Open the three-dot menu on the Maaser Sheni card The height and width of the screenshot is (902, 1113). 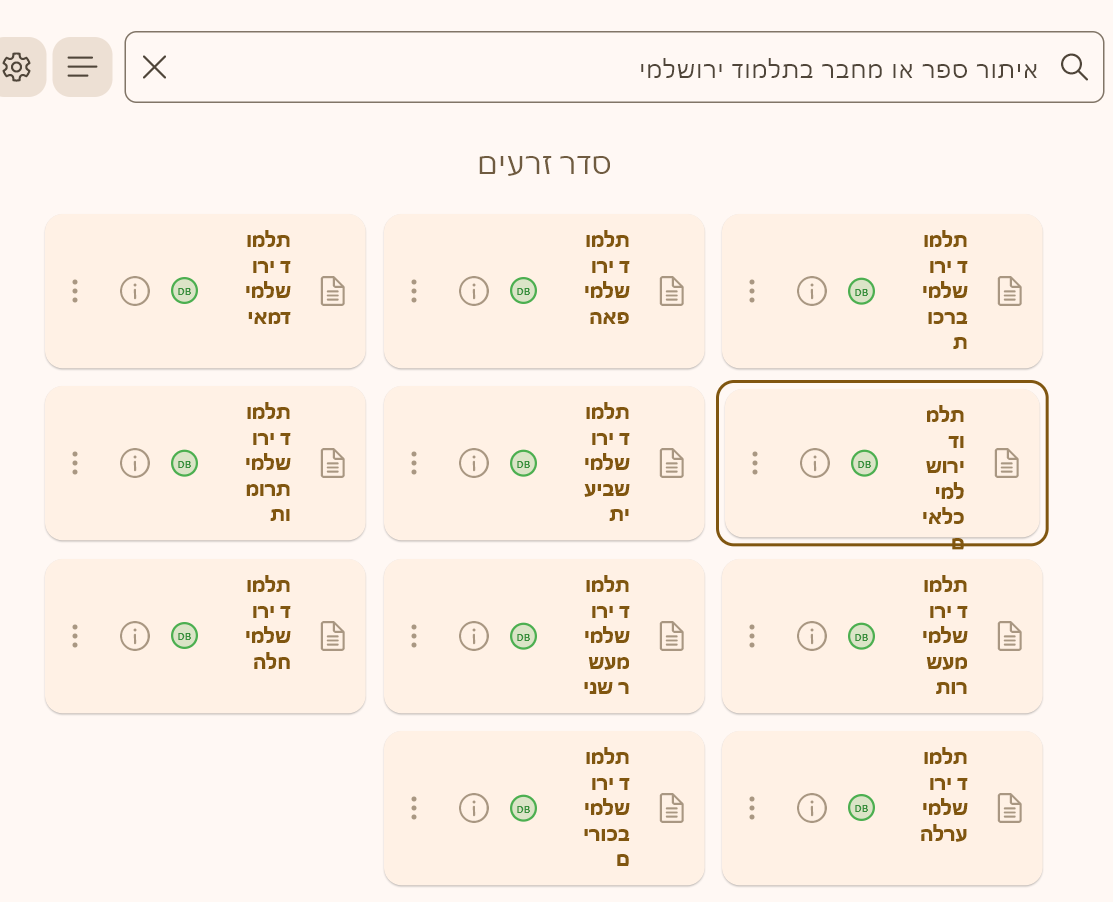coord(413,636)
